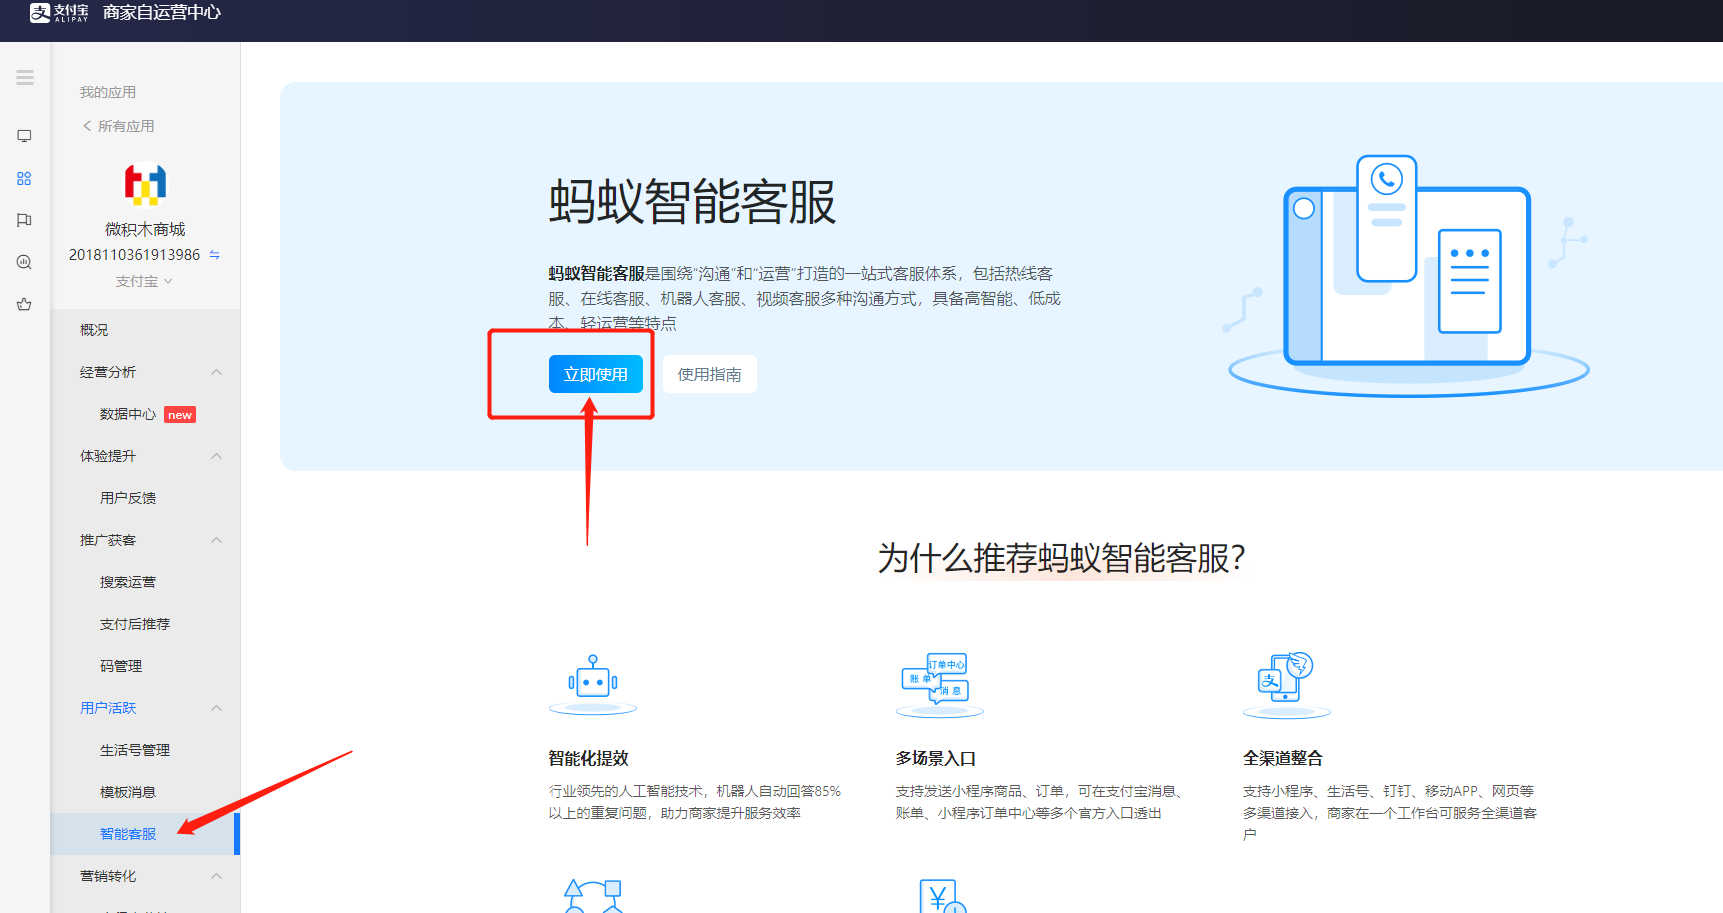1723x913 pixels.
Task: Click the app ID 2018110361913986
Action: click(x=135, y=255)
